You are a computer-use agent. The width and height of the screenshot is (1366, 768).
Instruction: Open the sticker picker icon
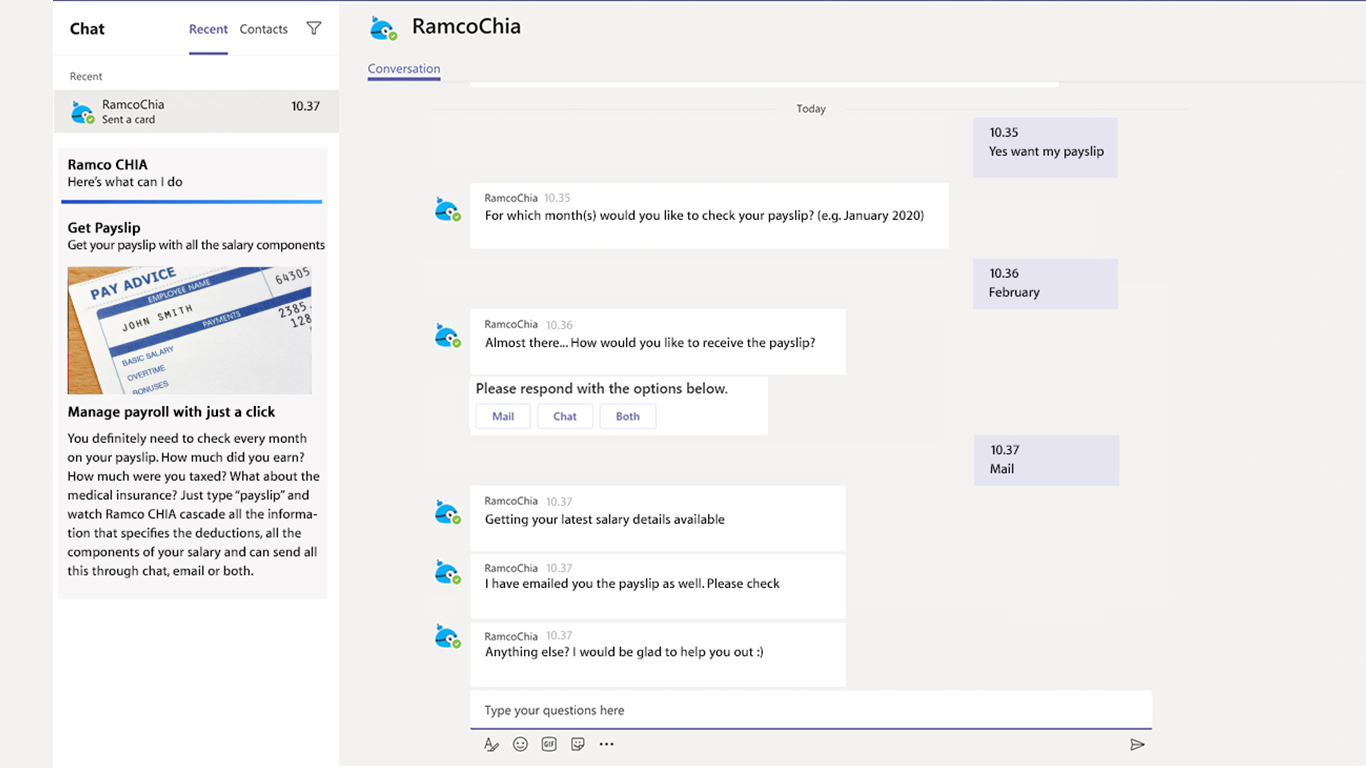click(x=578, y=744)
